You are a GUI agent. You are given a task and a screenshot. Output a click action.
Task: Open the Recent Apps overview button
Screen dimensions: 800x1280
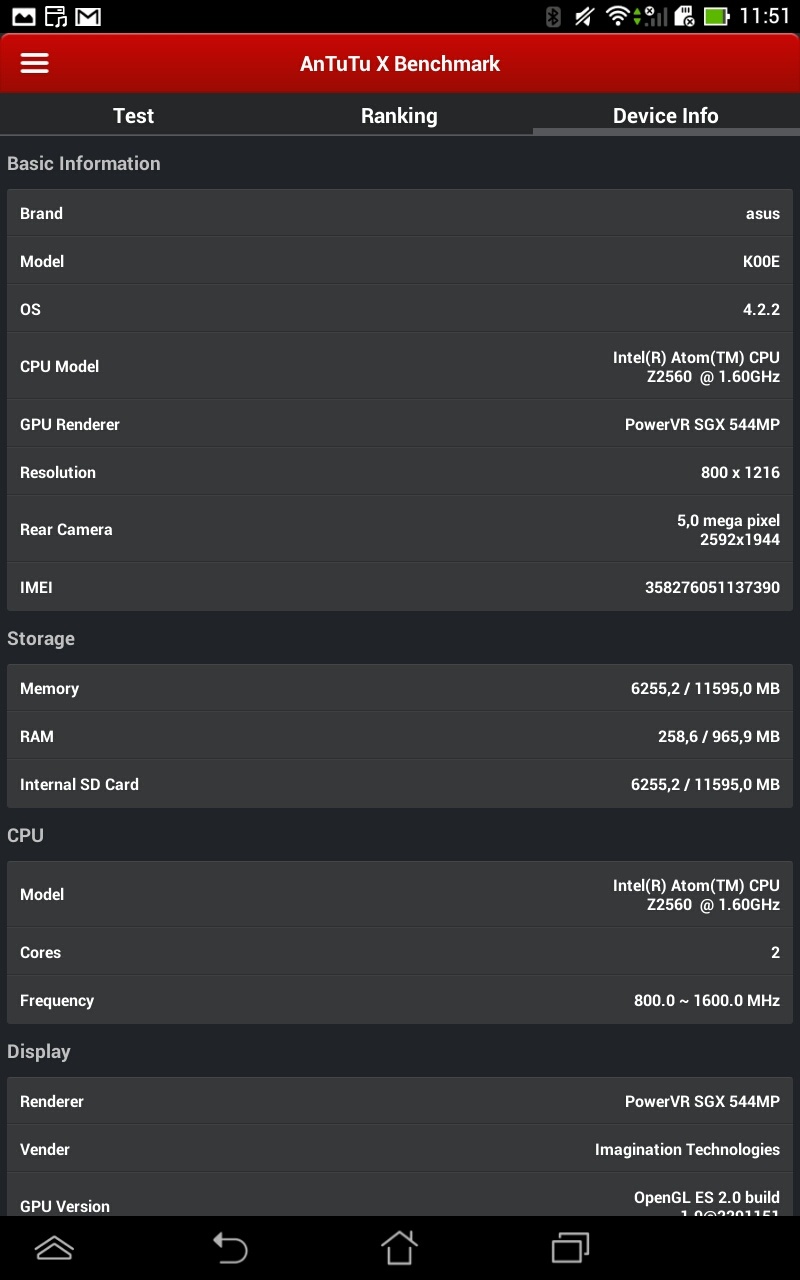pos(570,1247)
